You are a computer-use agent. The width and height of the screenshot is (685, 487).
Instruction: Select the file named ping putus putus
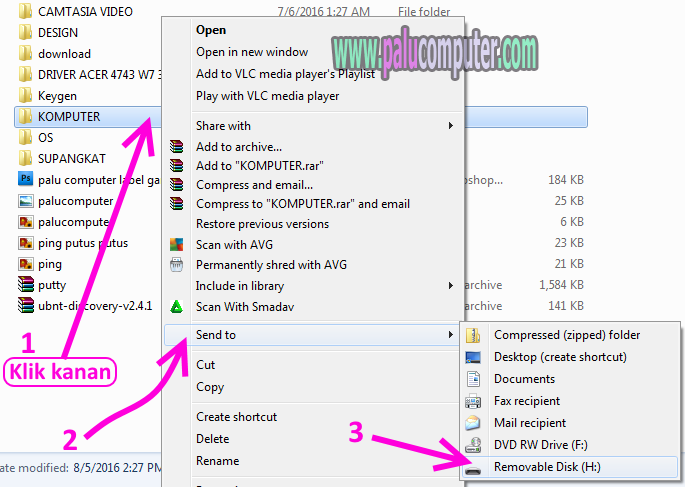[83, 243]
